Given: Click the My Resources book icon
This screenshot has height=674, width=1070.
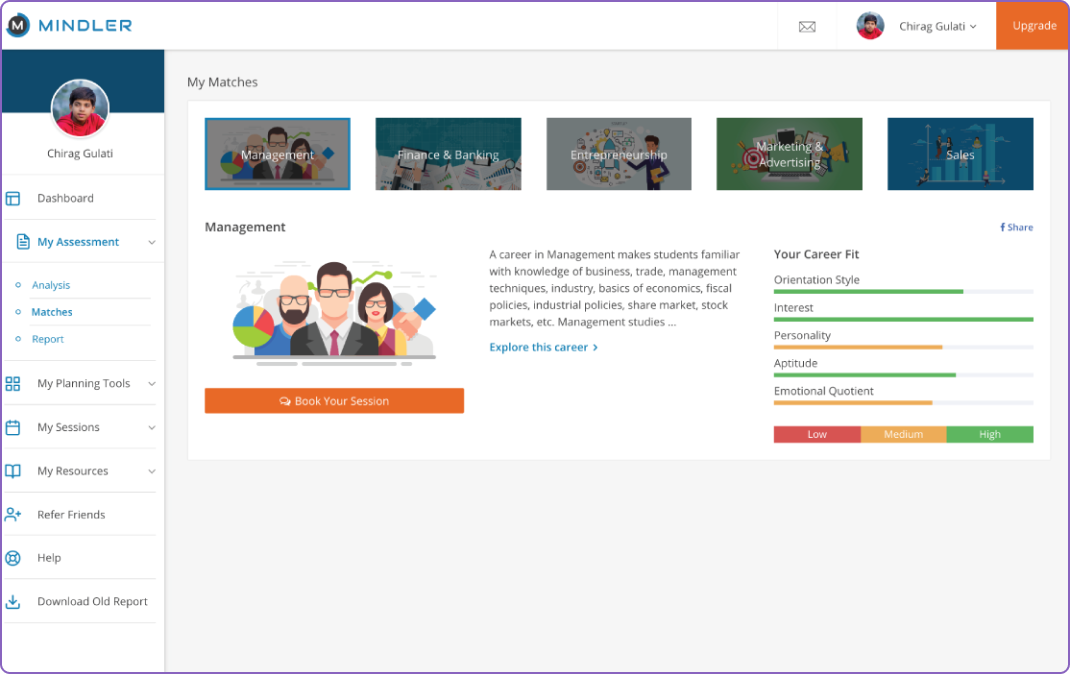Looking at the screenshot, I should click(13, 471).
